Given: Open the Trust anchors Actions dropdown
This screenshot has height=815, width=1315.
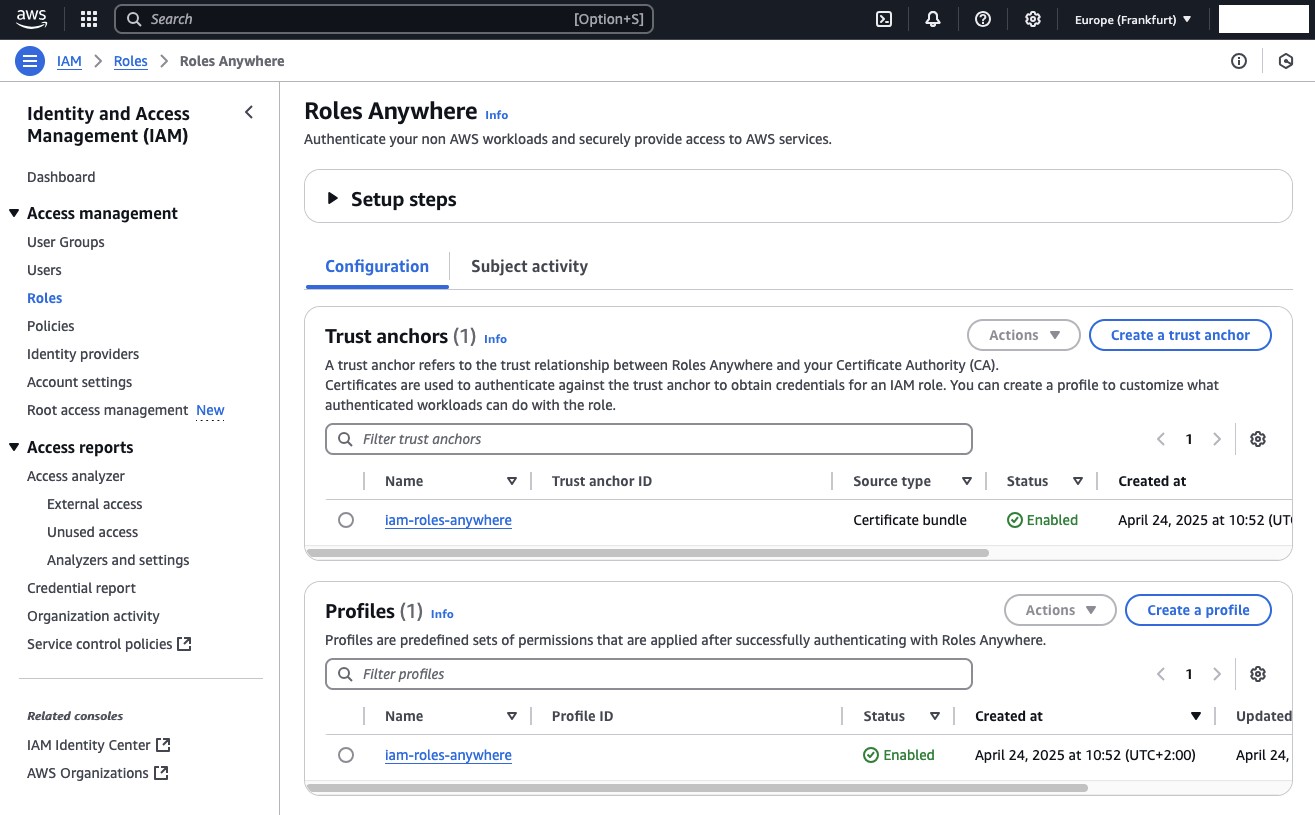Looking at the screenshot, I should [x=1023, y=335].
